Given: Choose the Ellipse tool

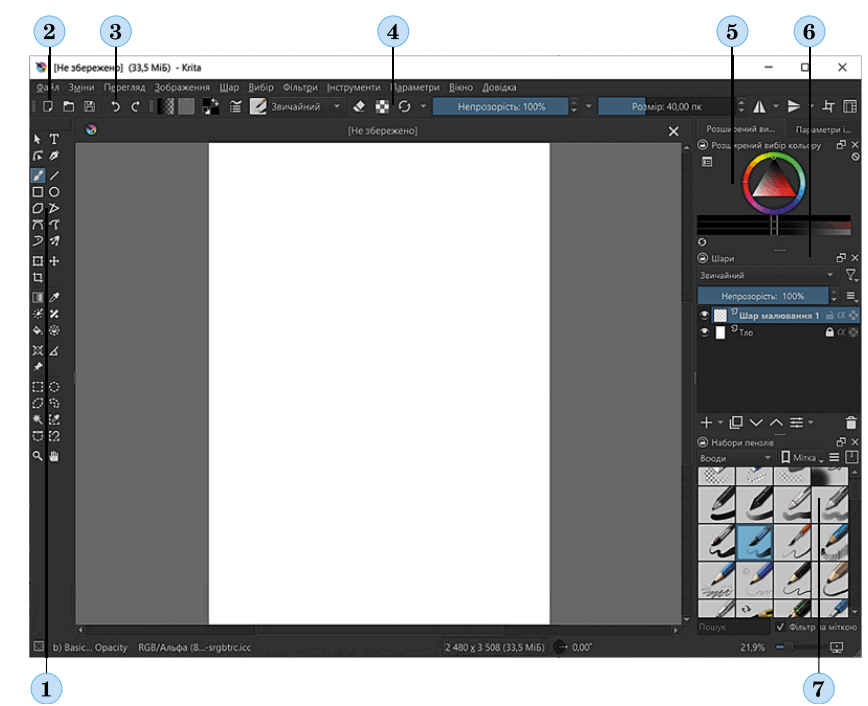Looking at the screenshot, I should (x=54, y=192).
